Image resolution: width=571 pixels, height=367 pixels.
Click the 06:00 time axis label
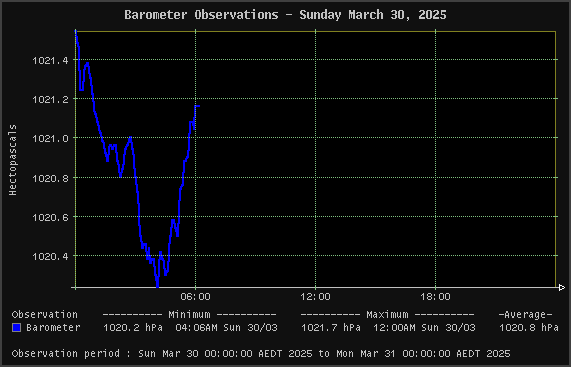point(196,297)
